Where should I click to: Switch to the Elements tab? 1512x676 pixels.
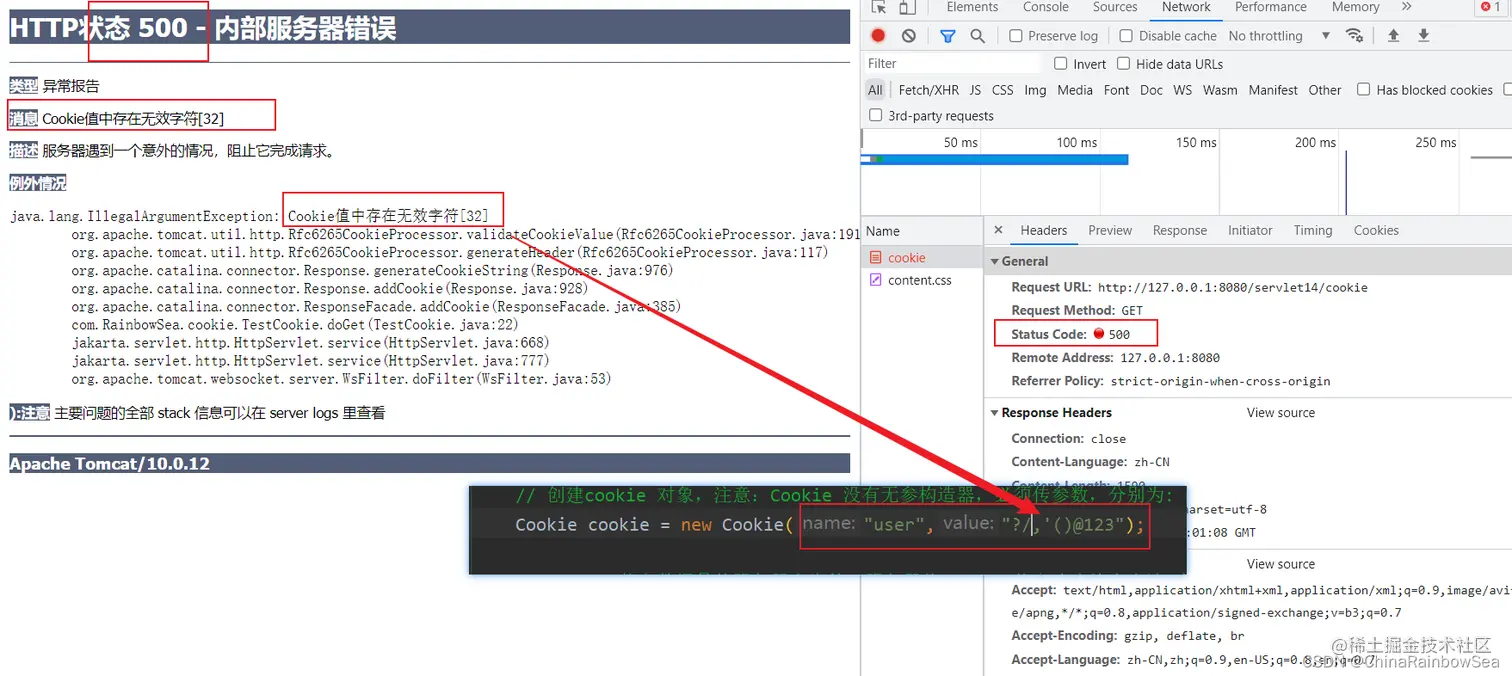click(972, 7)
